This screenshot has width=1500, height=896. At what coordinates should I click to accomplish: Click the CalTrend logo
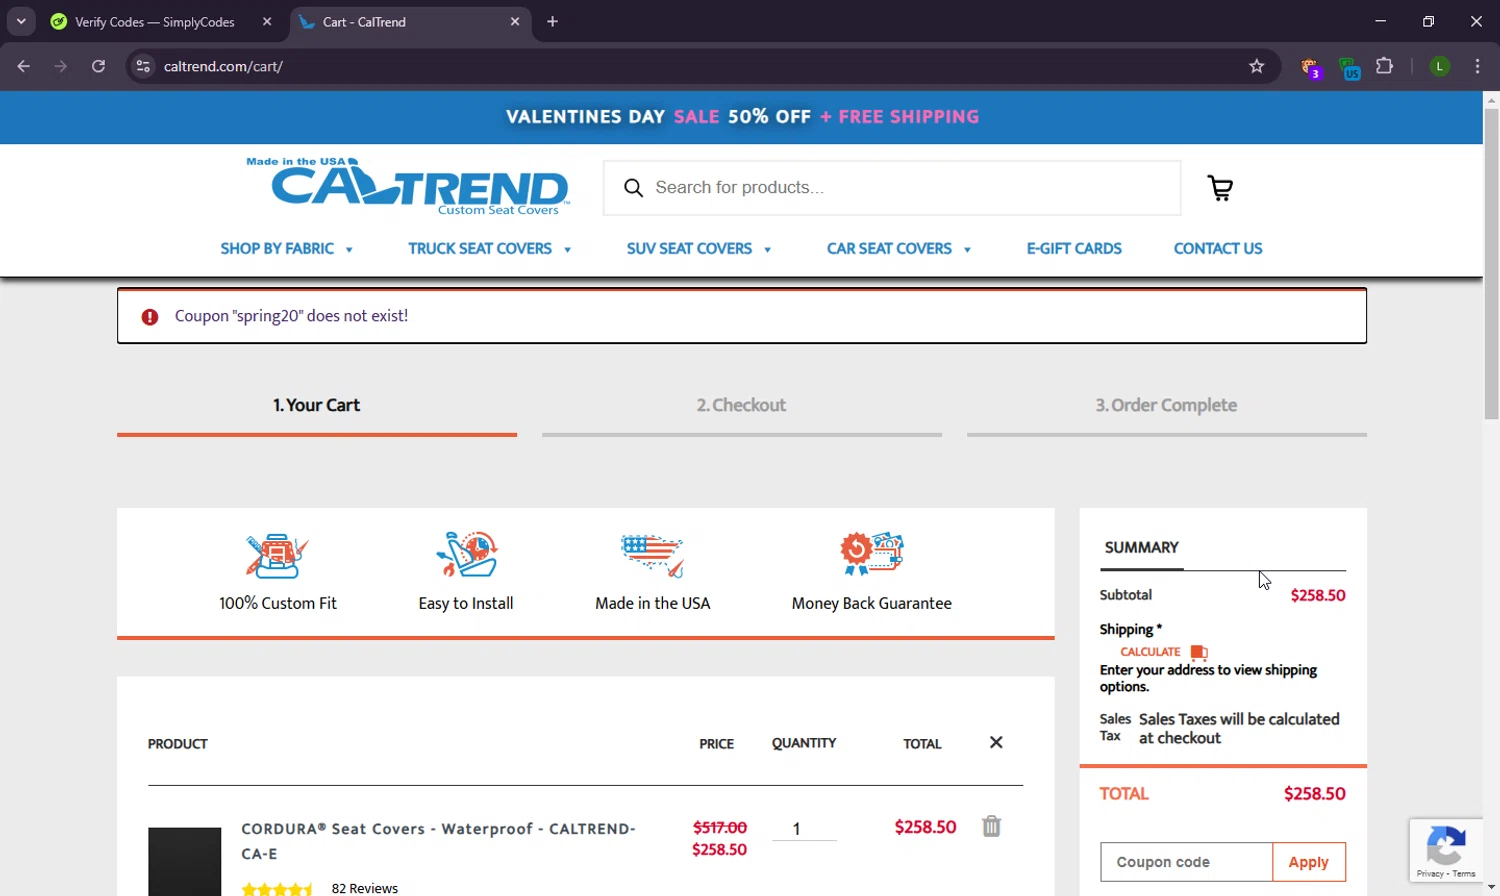(x=408, y=186)
